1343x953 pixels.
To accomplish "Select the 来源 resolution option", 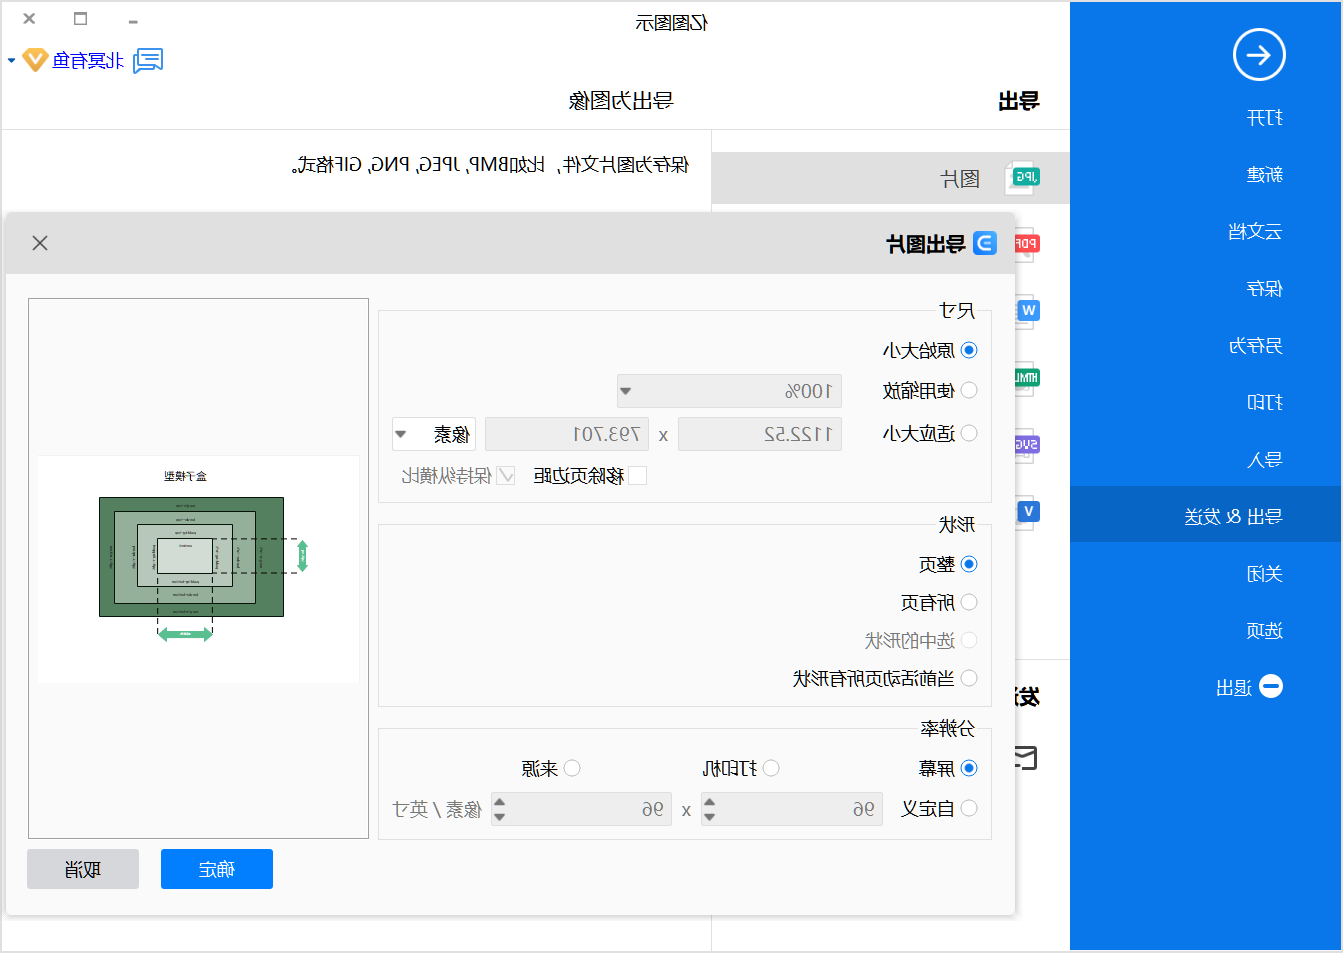I will coord(572,768).
